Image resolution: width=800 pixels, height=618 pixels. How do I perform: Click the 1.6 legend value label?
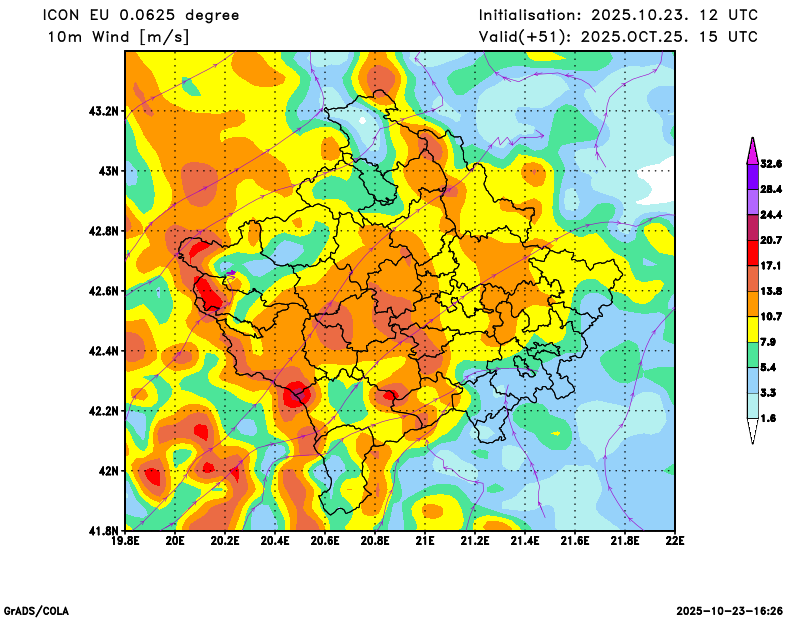click(x=770, y=419)
